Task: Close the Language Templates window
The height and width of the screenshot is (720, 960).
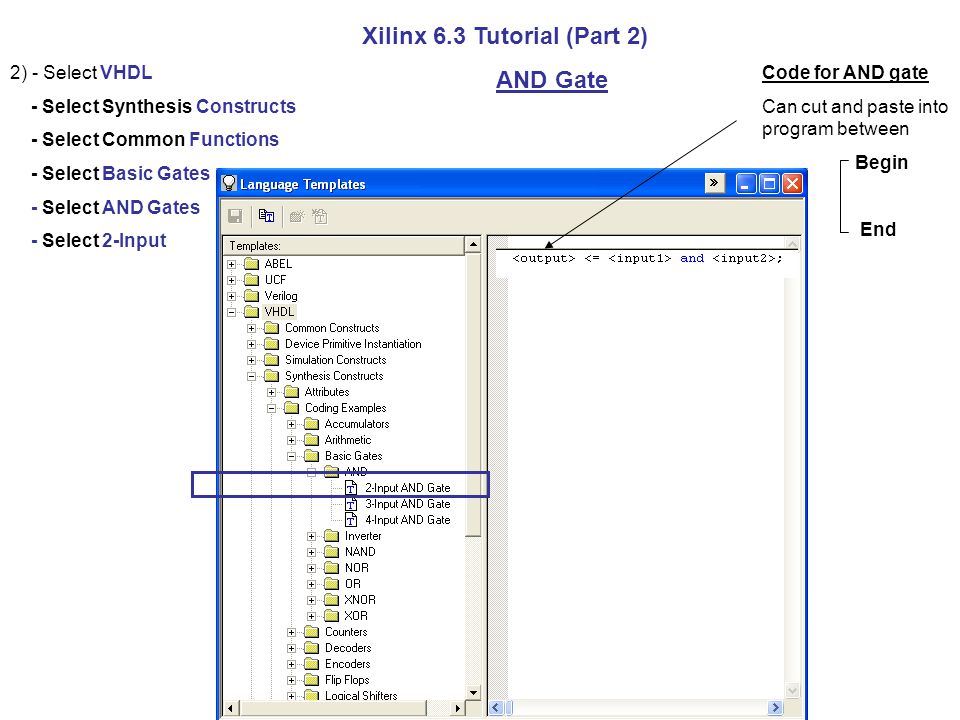Action: click(792, 183)
